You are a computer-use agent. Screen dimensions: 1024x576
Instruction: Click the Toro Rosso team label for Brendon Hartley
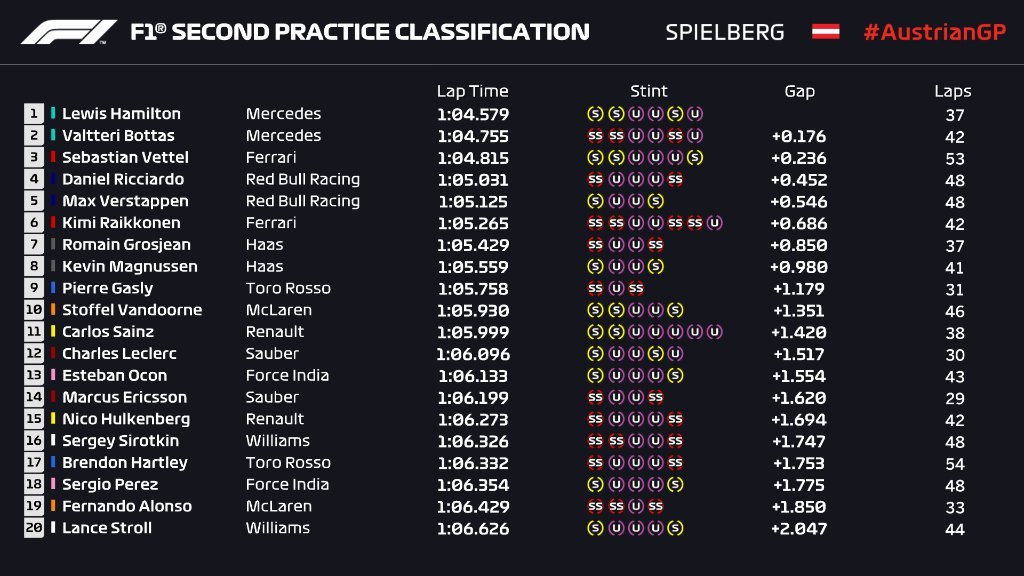[288, 462]
